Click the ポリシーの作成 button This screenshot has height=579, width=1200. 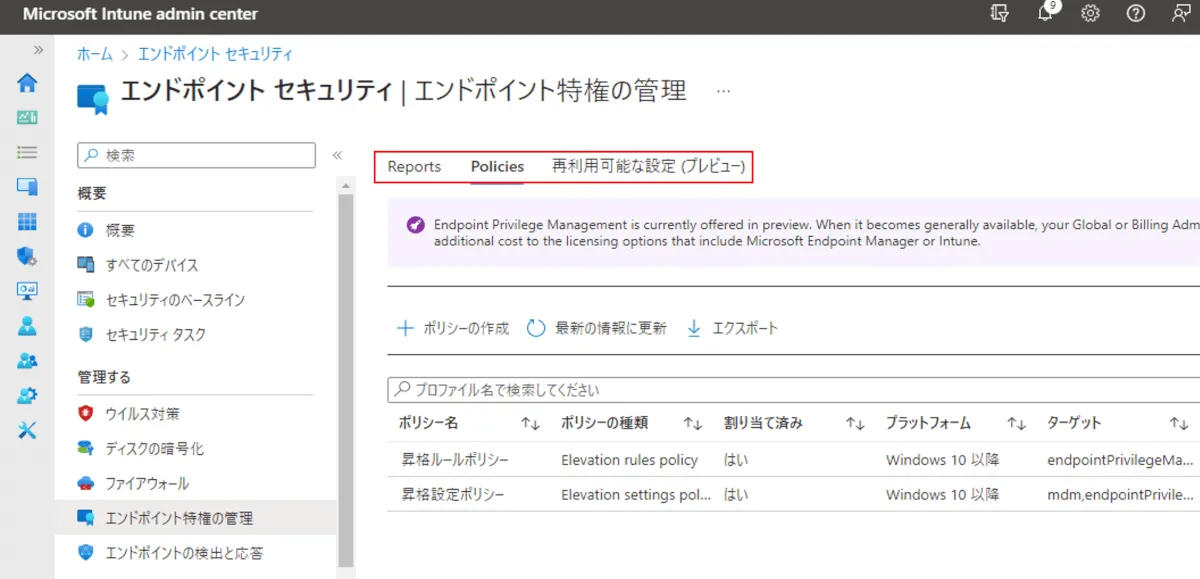tap(453, 328)
